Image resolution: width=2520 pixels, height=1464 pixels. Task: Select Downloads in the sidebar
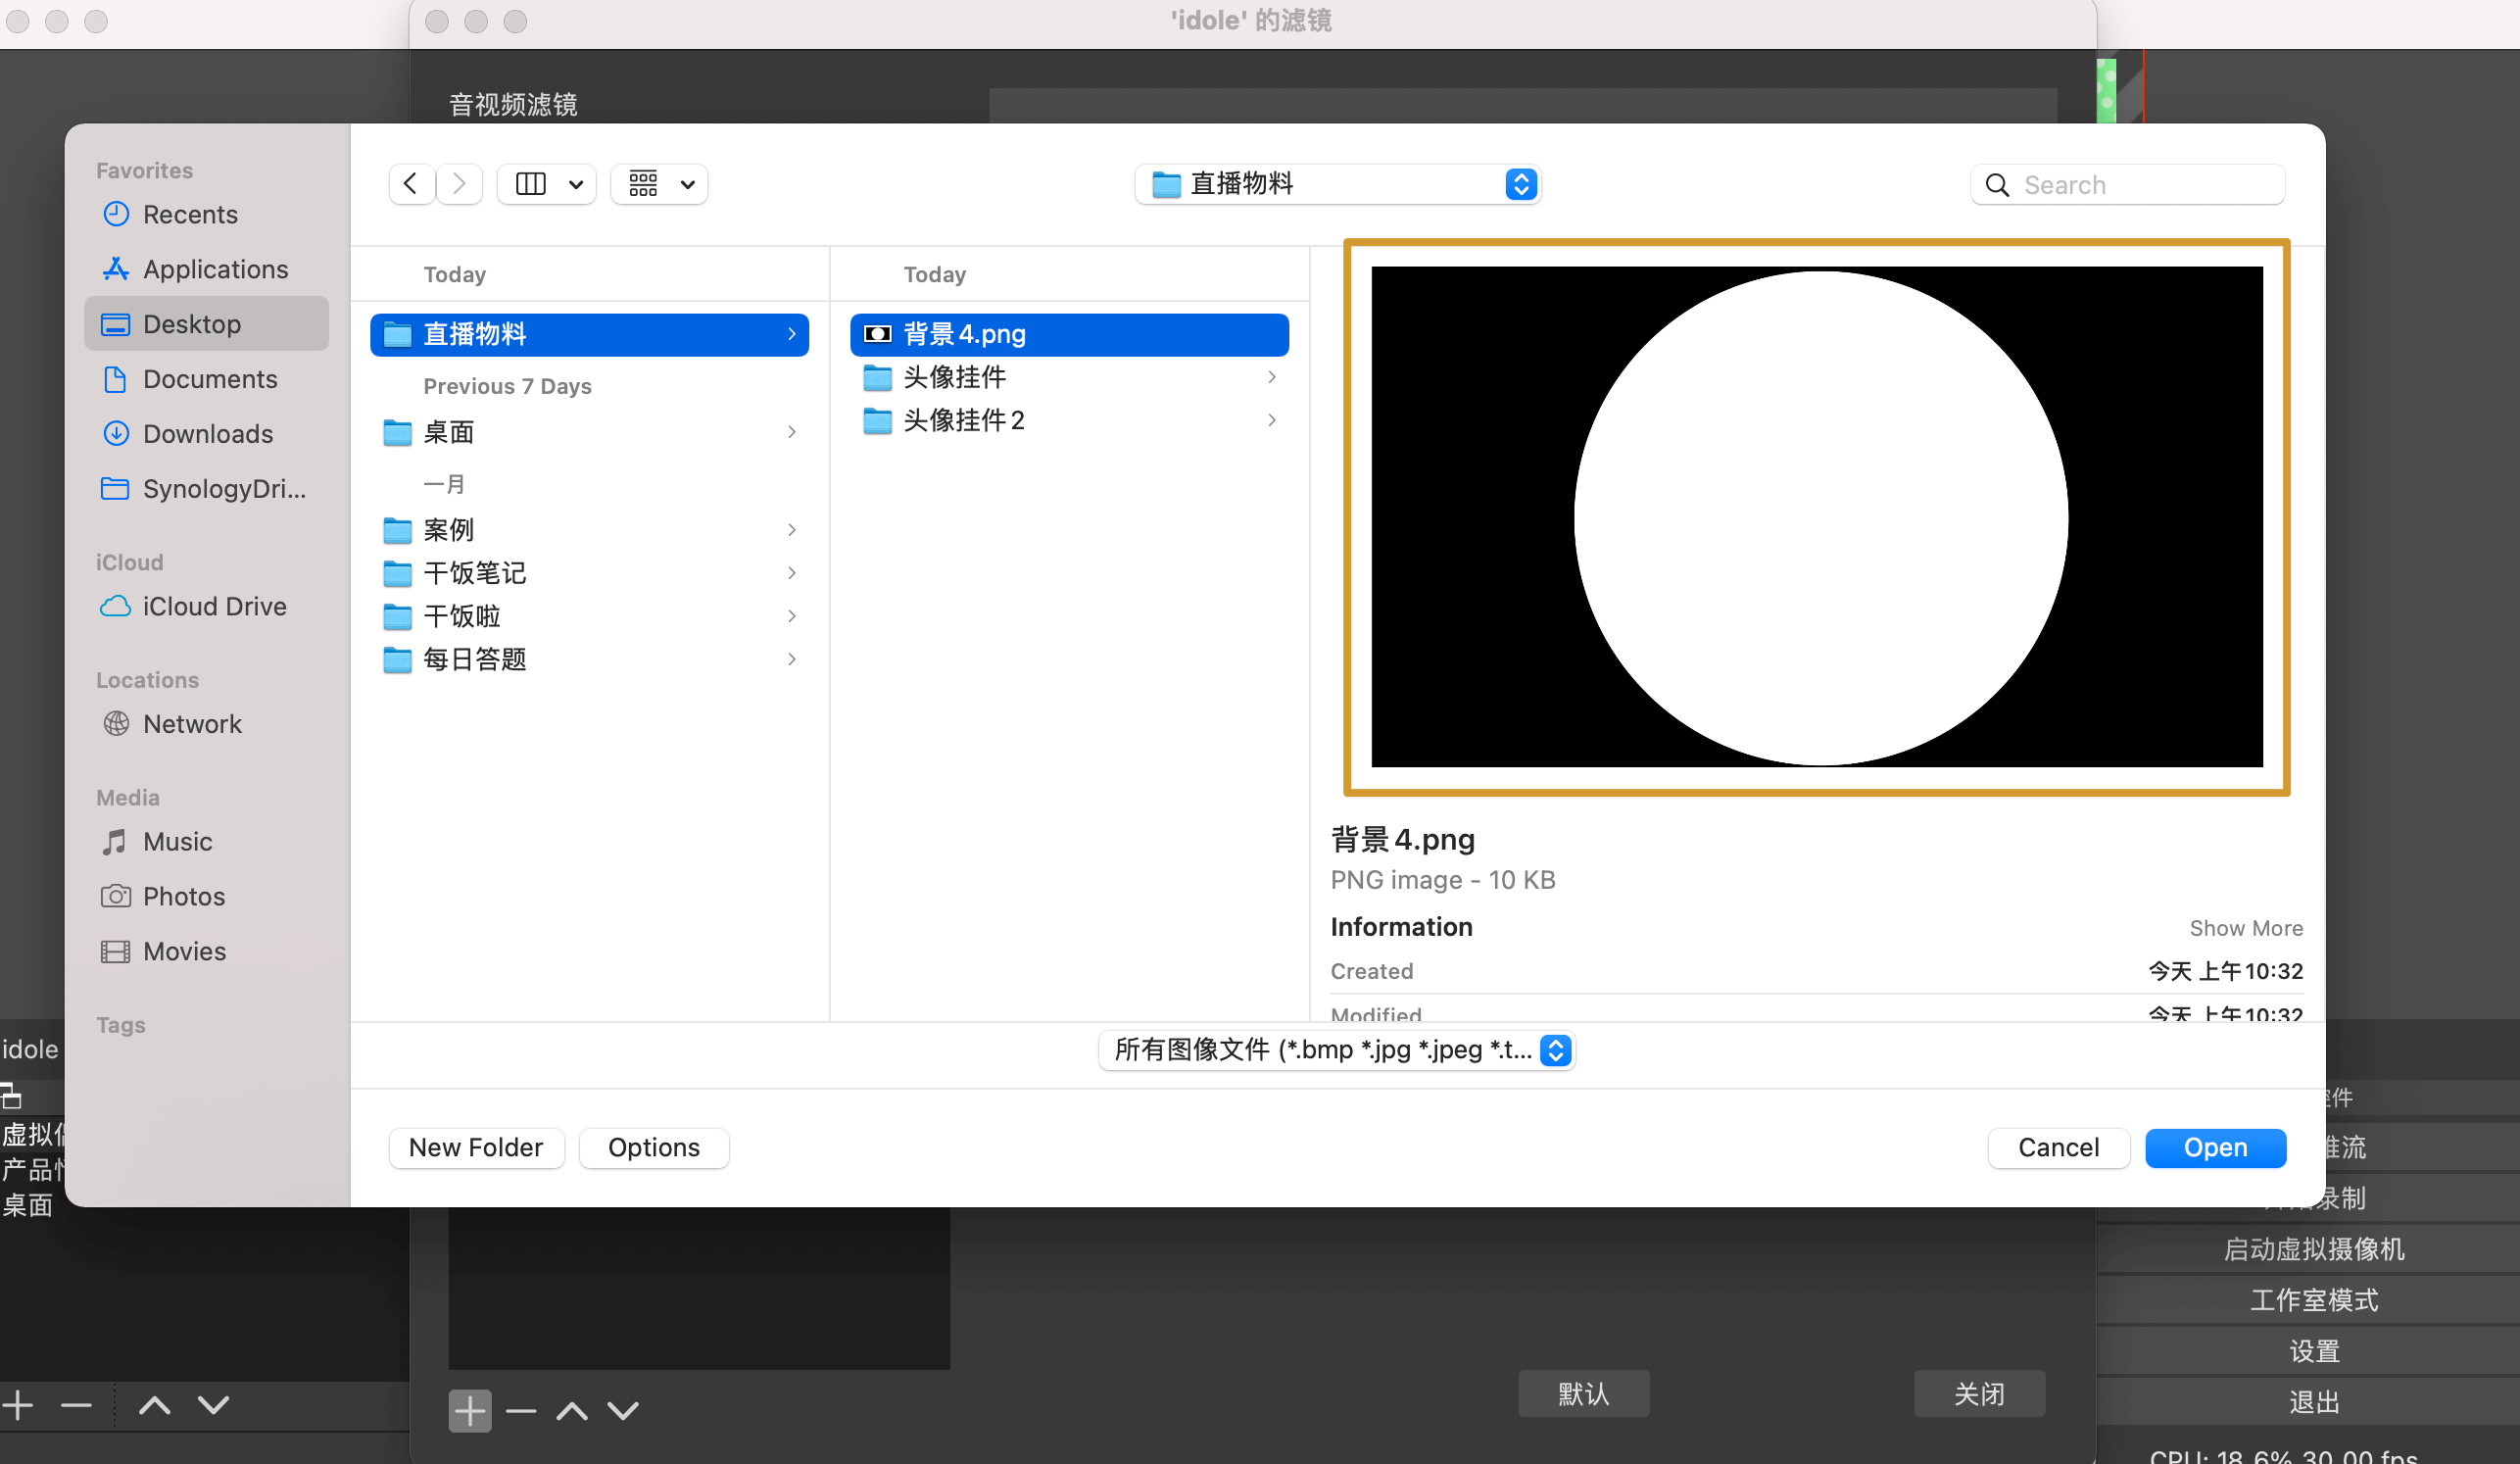click(207, 433)
